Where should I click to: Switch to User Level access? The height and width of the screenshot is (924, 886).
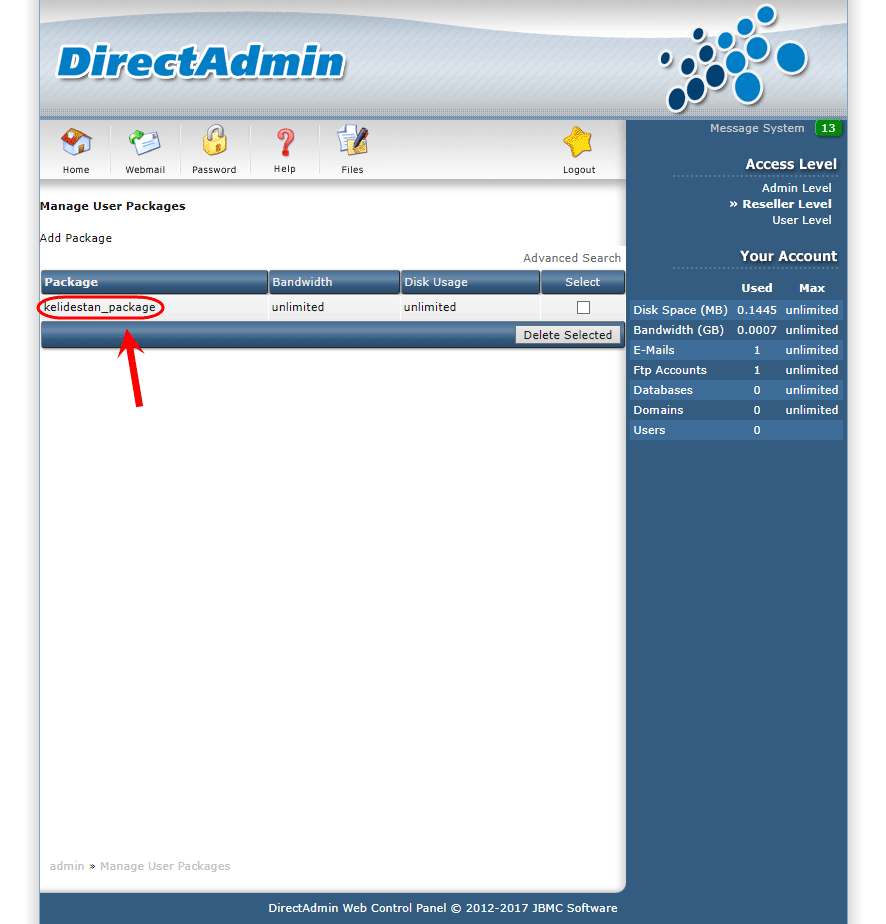802,220
